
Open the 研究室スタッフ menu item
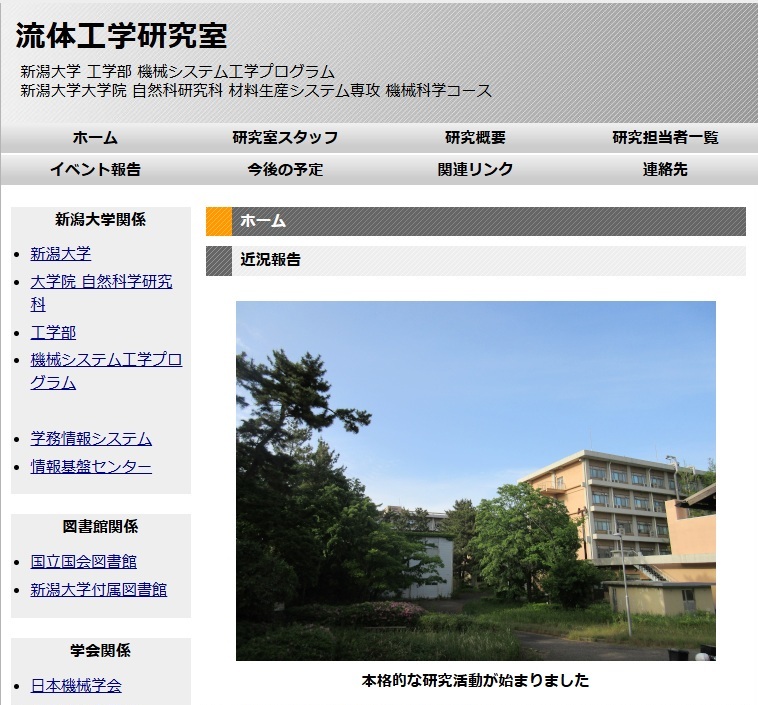pos(285,138)
